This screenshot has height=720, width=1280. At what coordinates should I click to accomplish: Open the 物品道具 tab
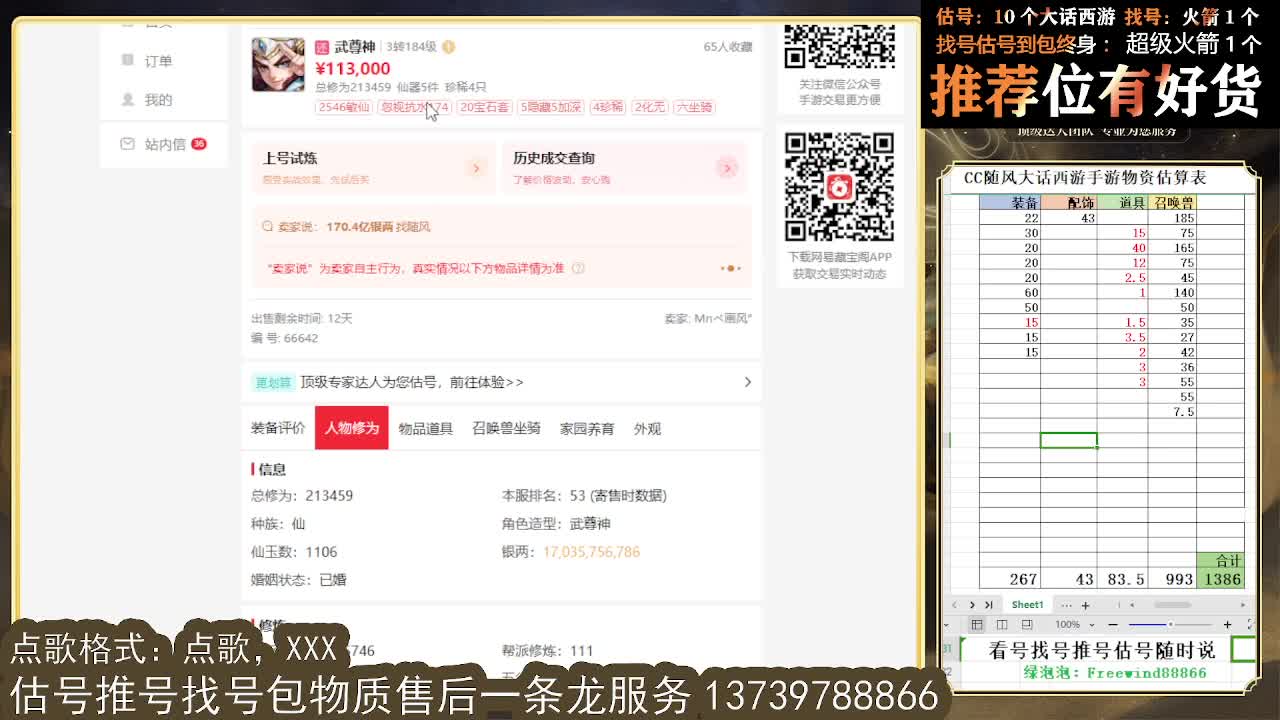[x=427, y=427]
